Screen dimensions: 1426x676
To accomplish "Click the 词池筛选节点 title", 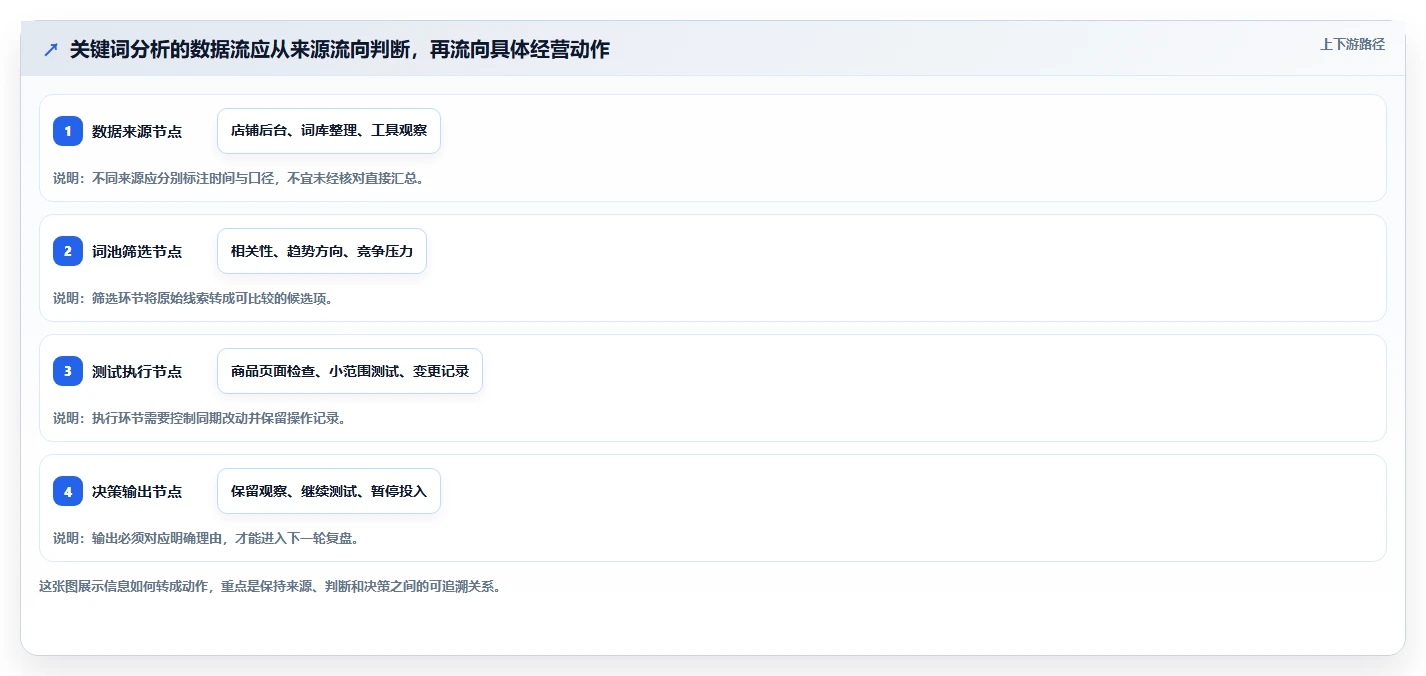I will point(137,251).
